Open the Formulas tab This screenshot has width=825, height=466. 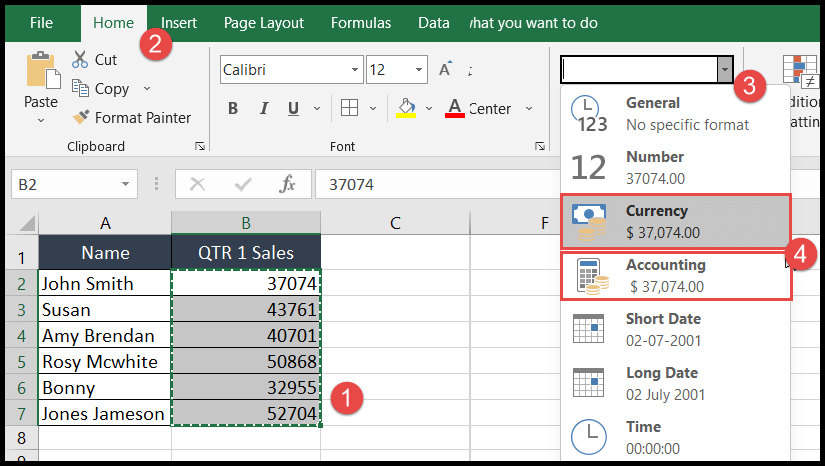(x=361, y=23)
